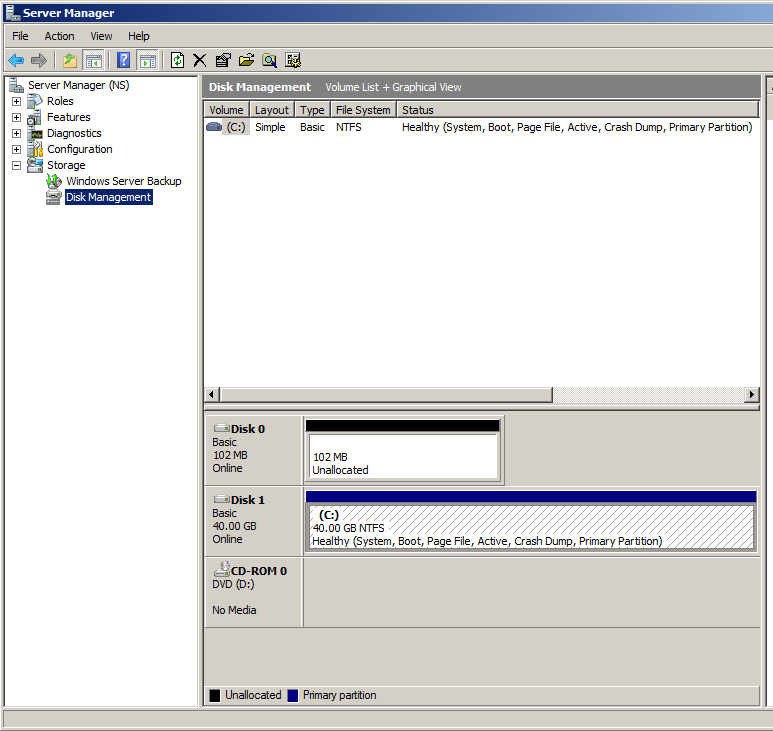Click the Disk 0 label panel

pos(253,451)
